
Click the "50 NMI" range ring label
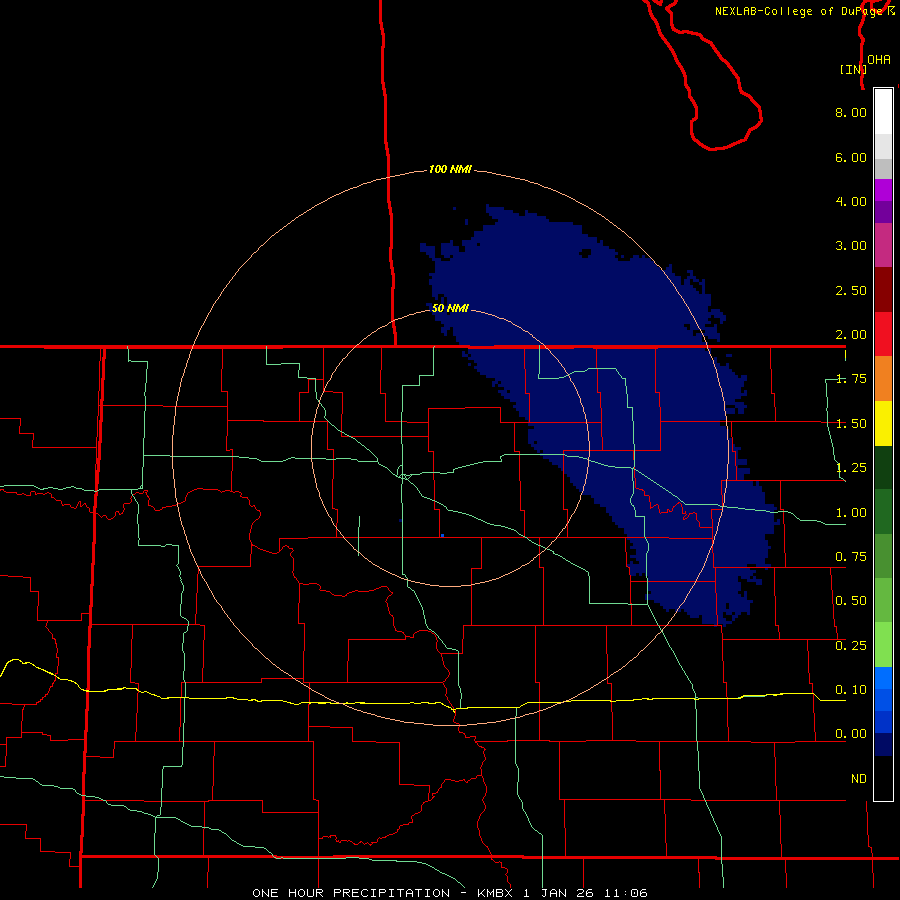450,308
